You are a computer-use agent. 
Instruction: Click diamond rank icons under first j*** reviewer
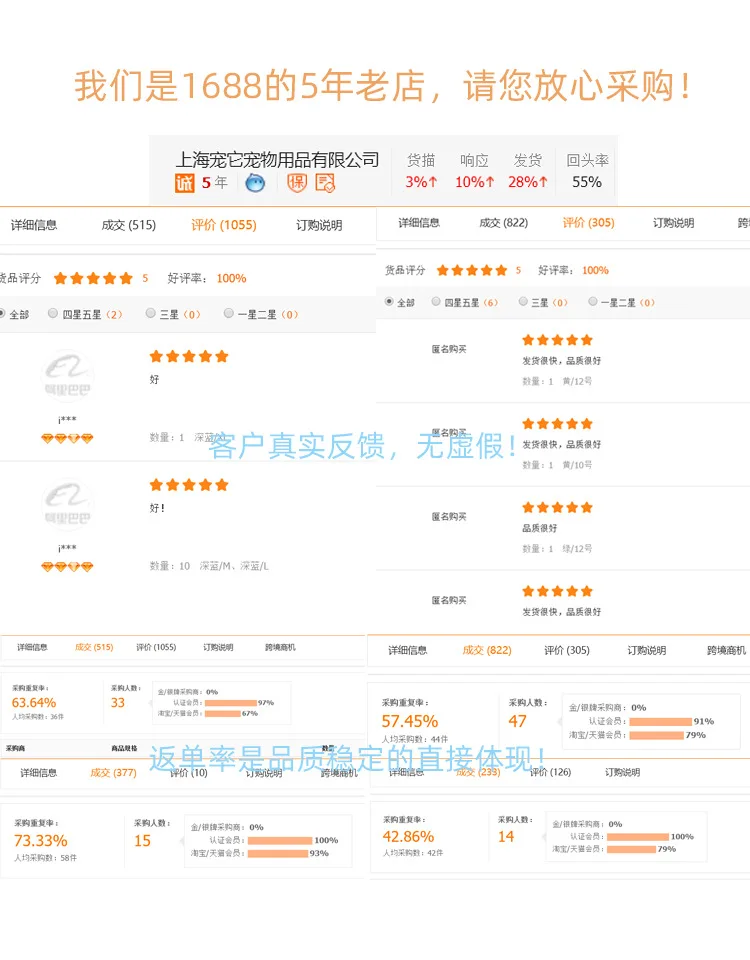[x=67, y=438]
